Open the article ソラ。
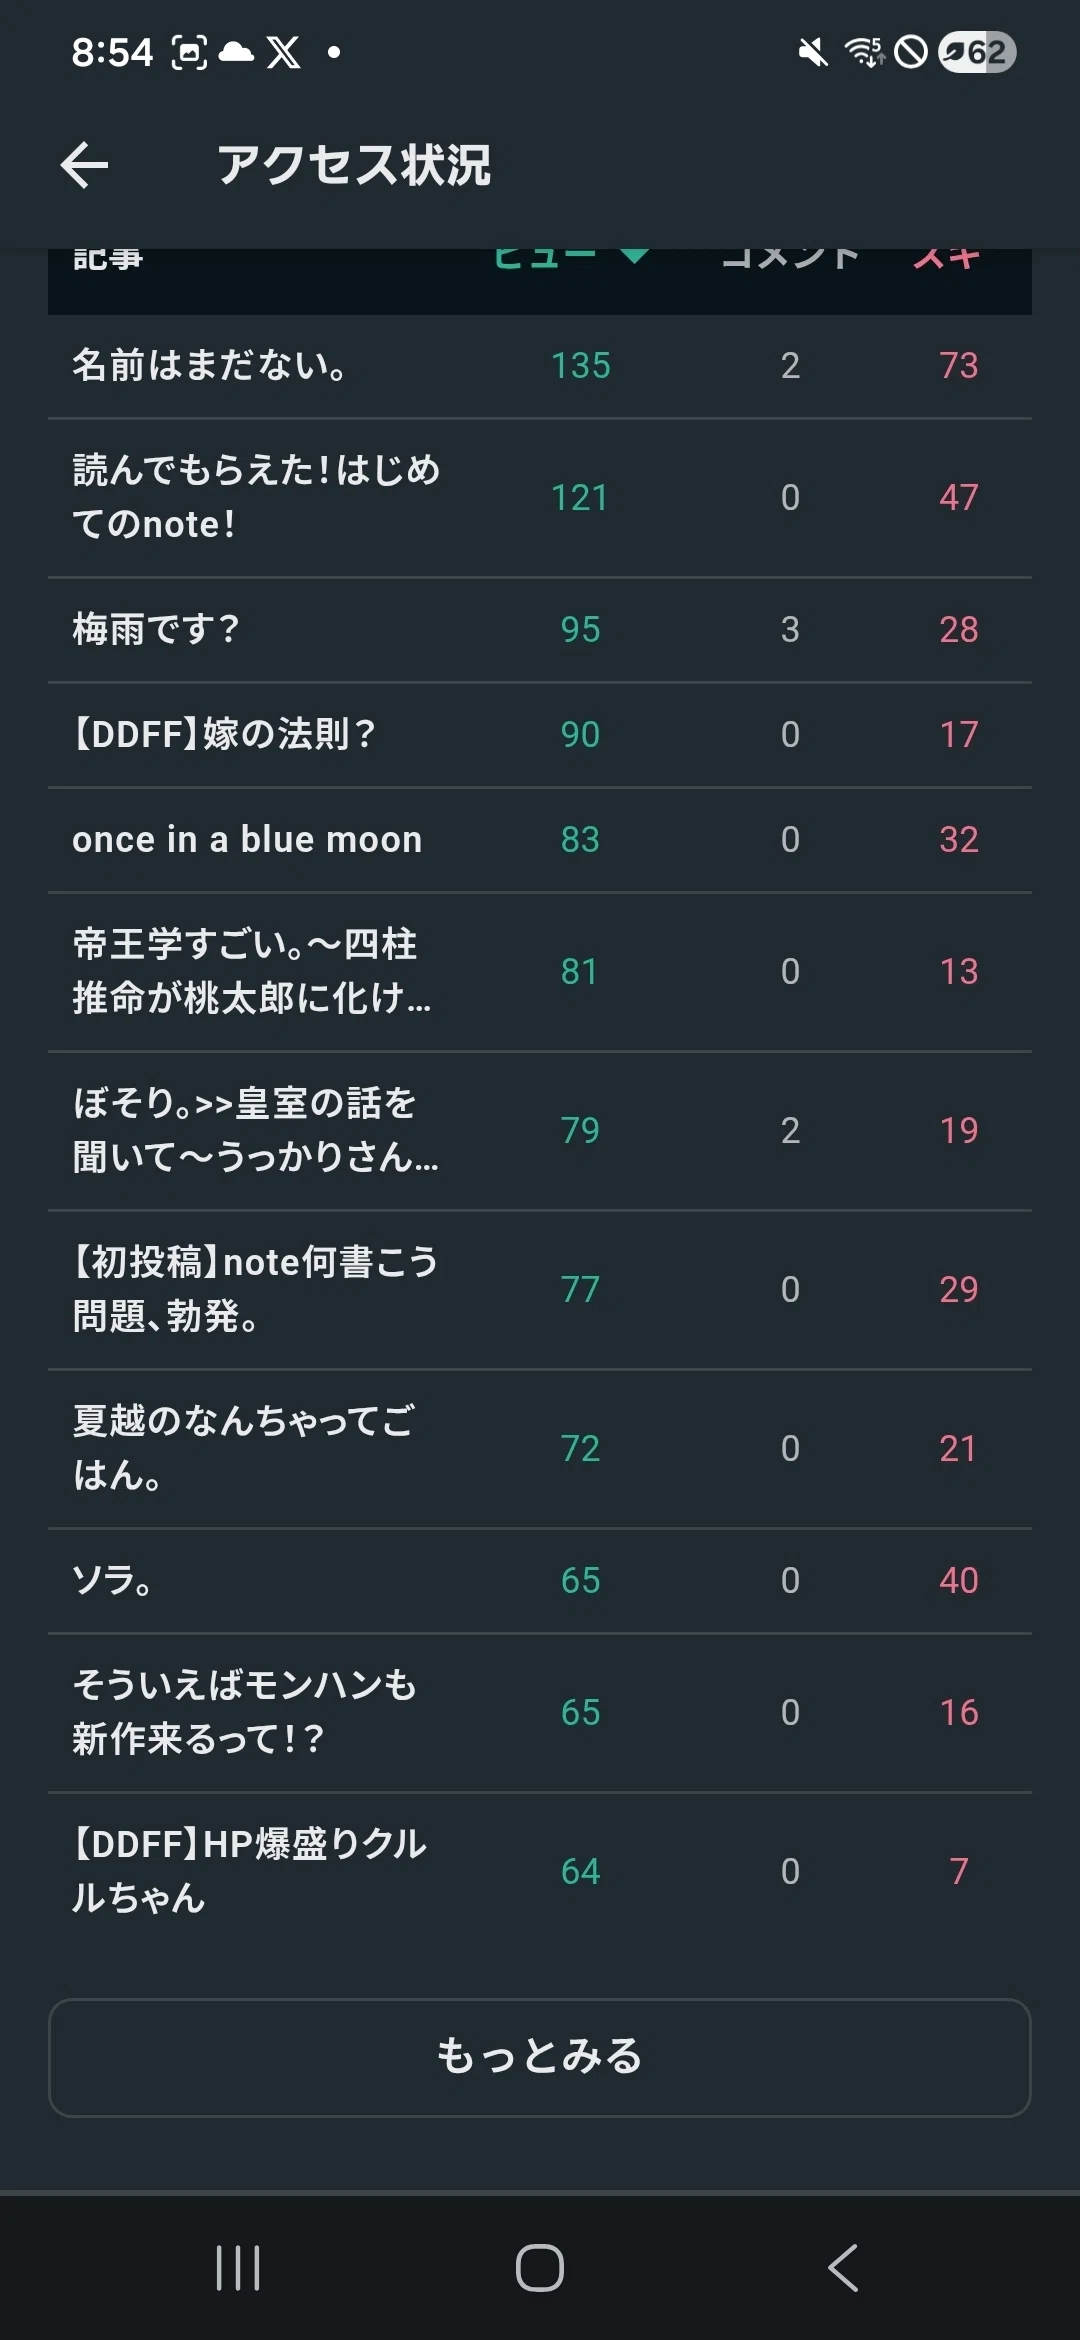The height and width of the screenshot is (2340, 1080). [x=540, y=1581]
